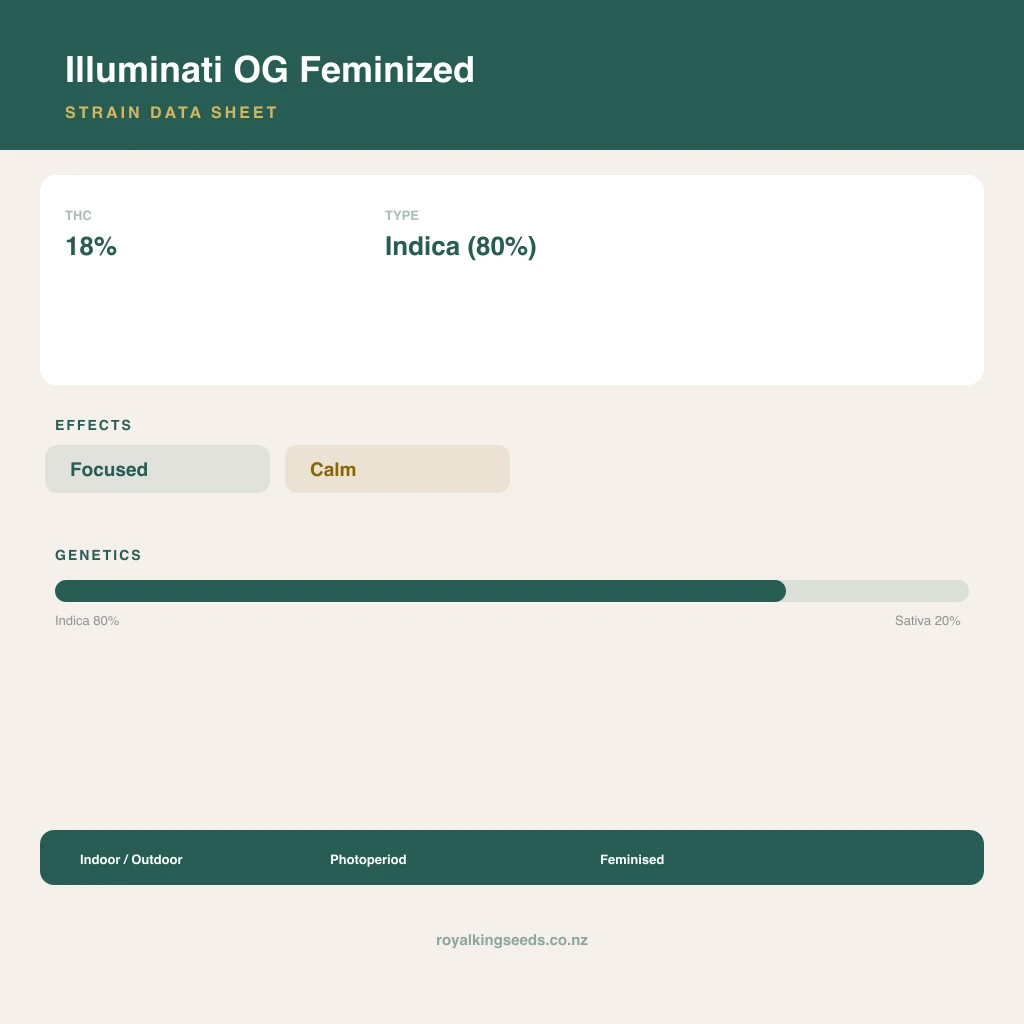Select the Focused effect tag

157,469
